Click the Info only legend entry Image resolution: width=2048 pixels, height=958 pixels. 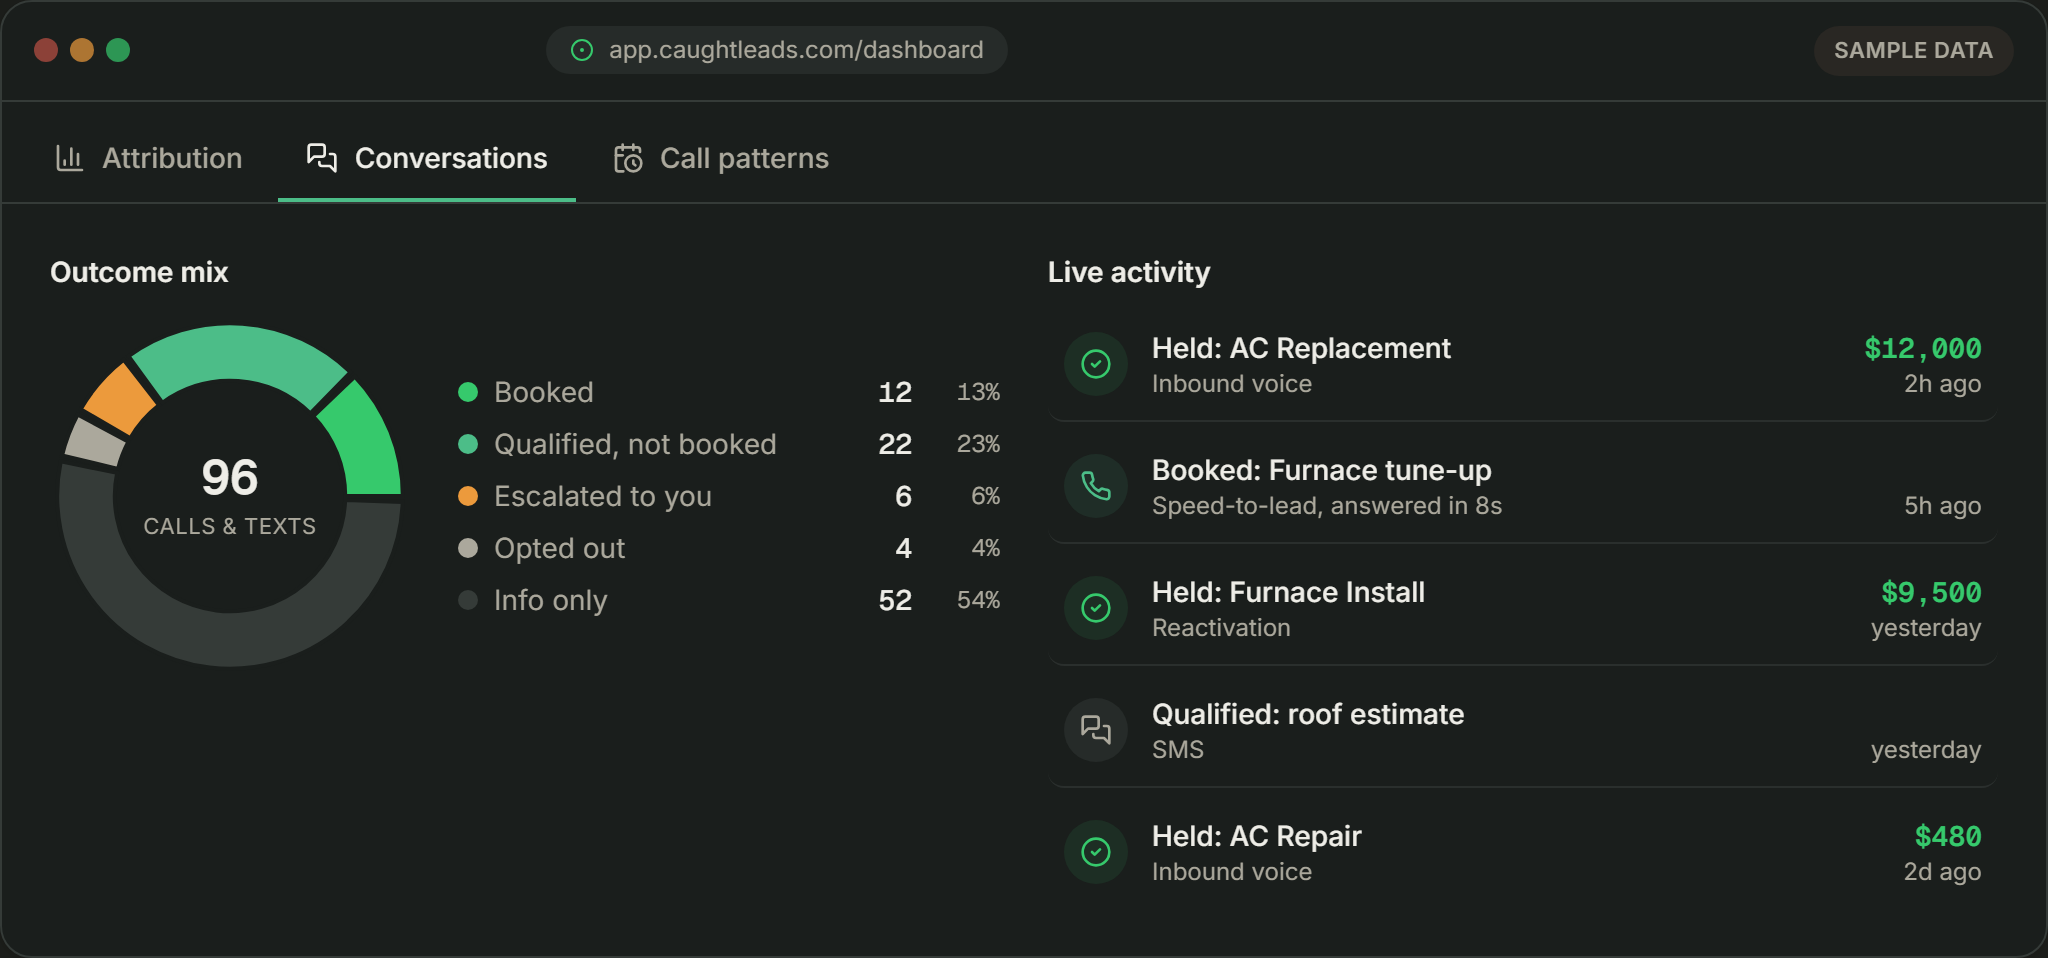[729, 600]
